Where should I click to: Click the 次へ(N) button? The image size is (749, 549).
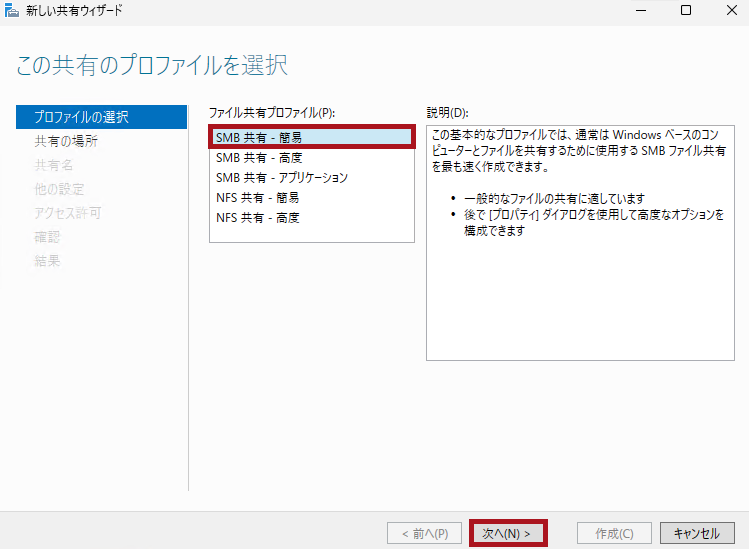click(x=508, y=533)
